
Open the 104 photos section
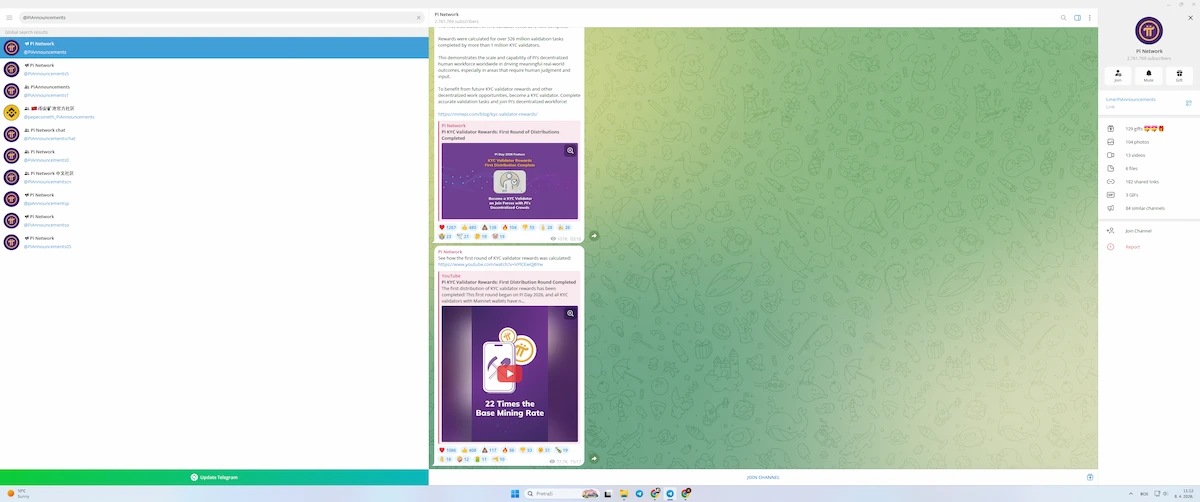[x=1149, y=142]
